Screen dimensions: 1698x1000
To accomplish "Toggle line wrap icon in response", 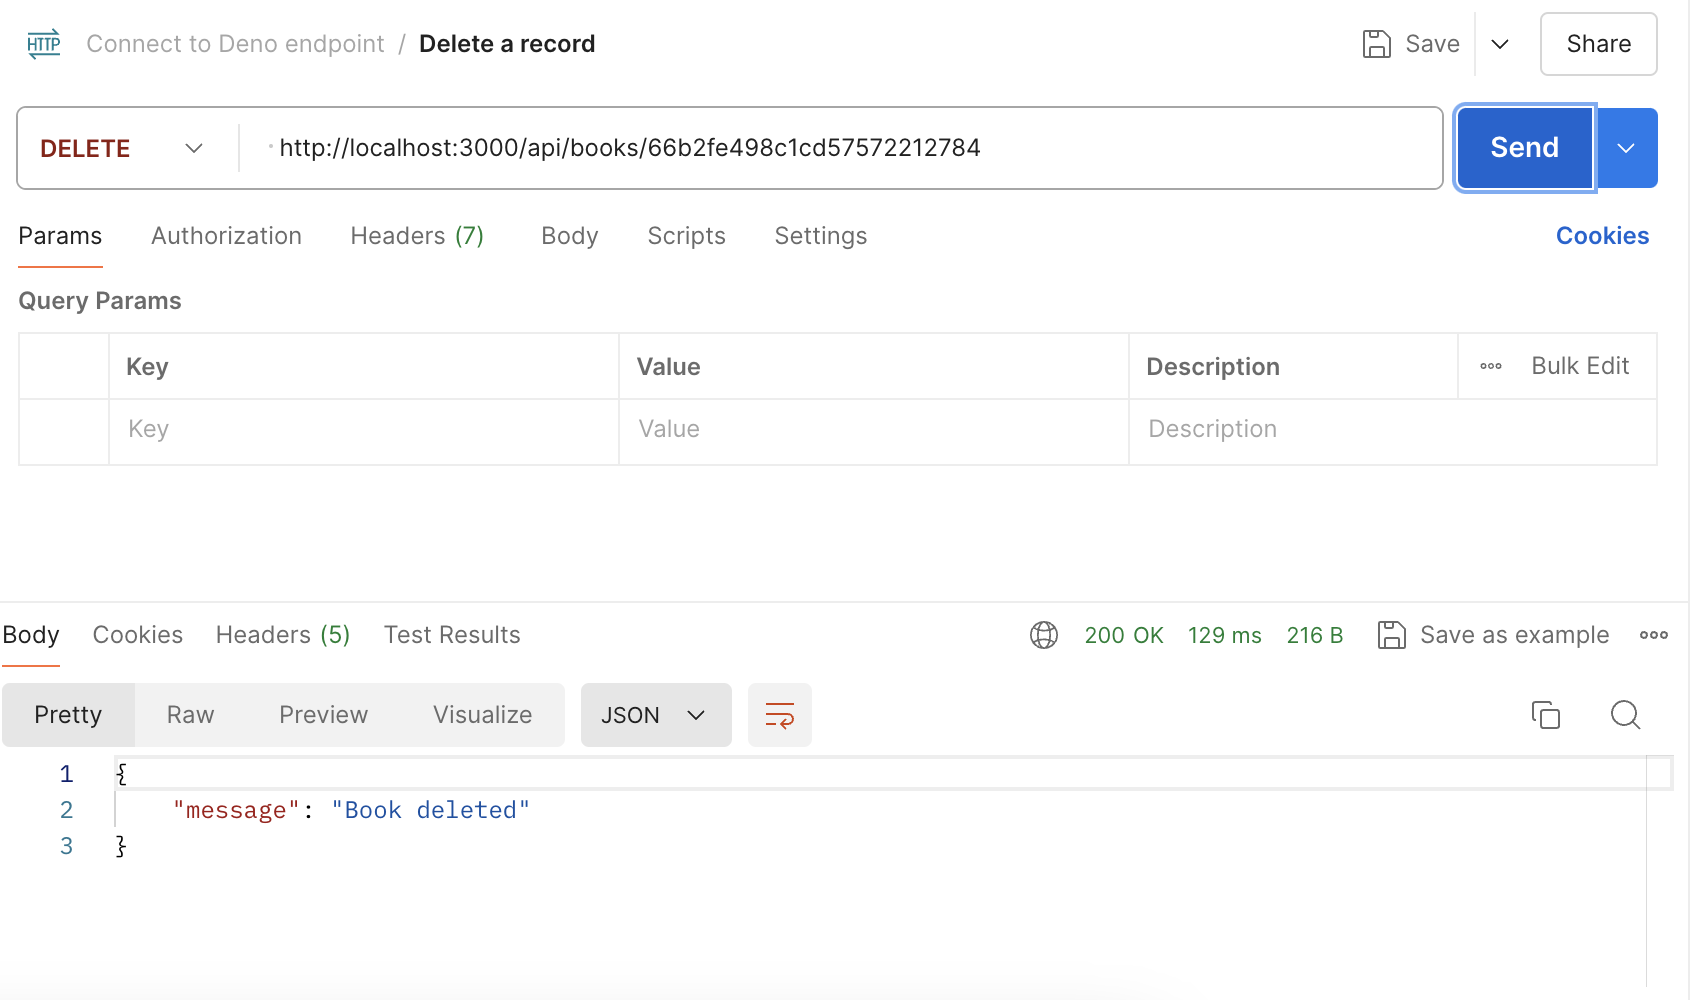I will tap(779, 715).
